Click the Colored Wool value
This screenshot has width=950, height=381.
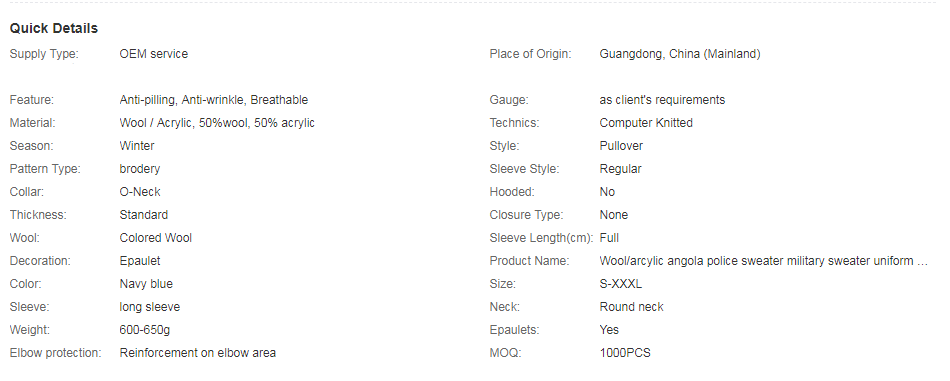click(x=156, y=238)
